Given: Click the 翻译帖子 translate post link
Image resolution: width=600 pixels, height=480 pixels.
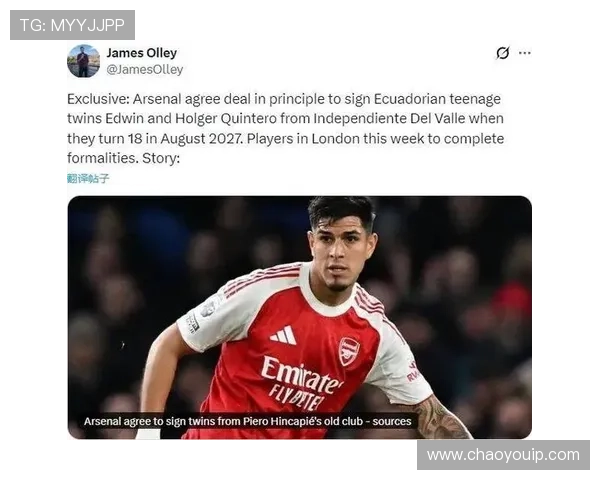Looking at the screenshot, I should [88, 178].
